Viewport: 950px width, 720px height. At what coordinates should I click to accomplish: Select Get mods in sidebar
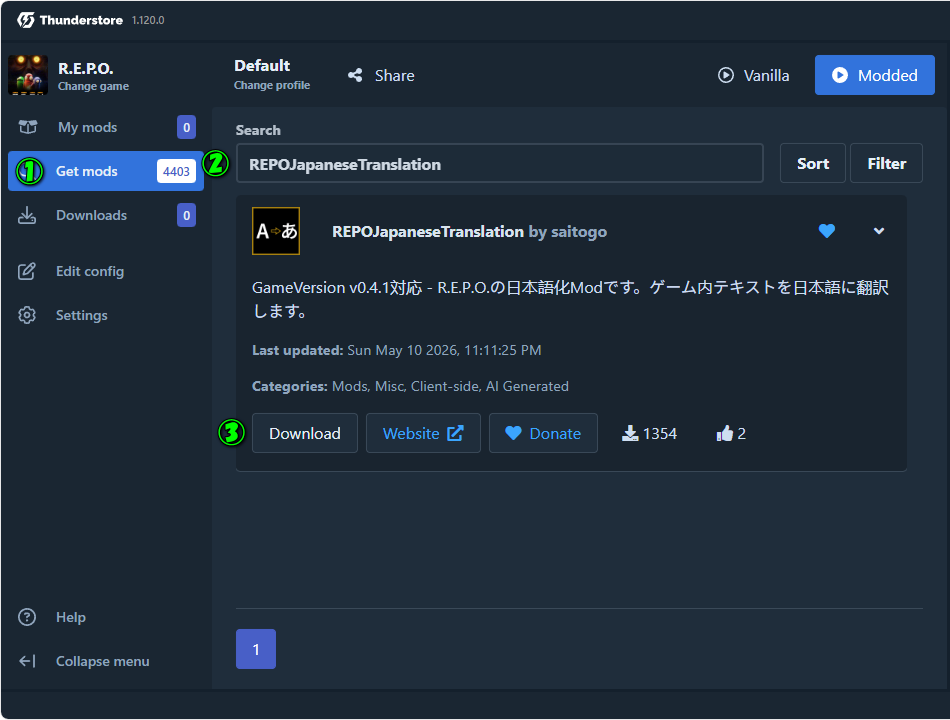pos(106,171)
